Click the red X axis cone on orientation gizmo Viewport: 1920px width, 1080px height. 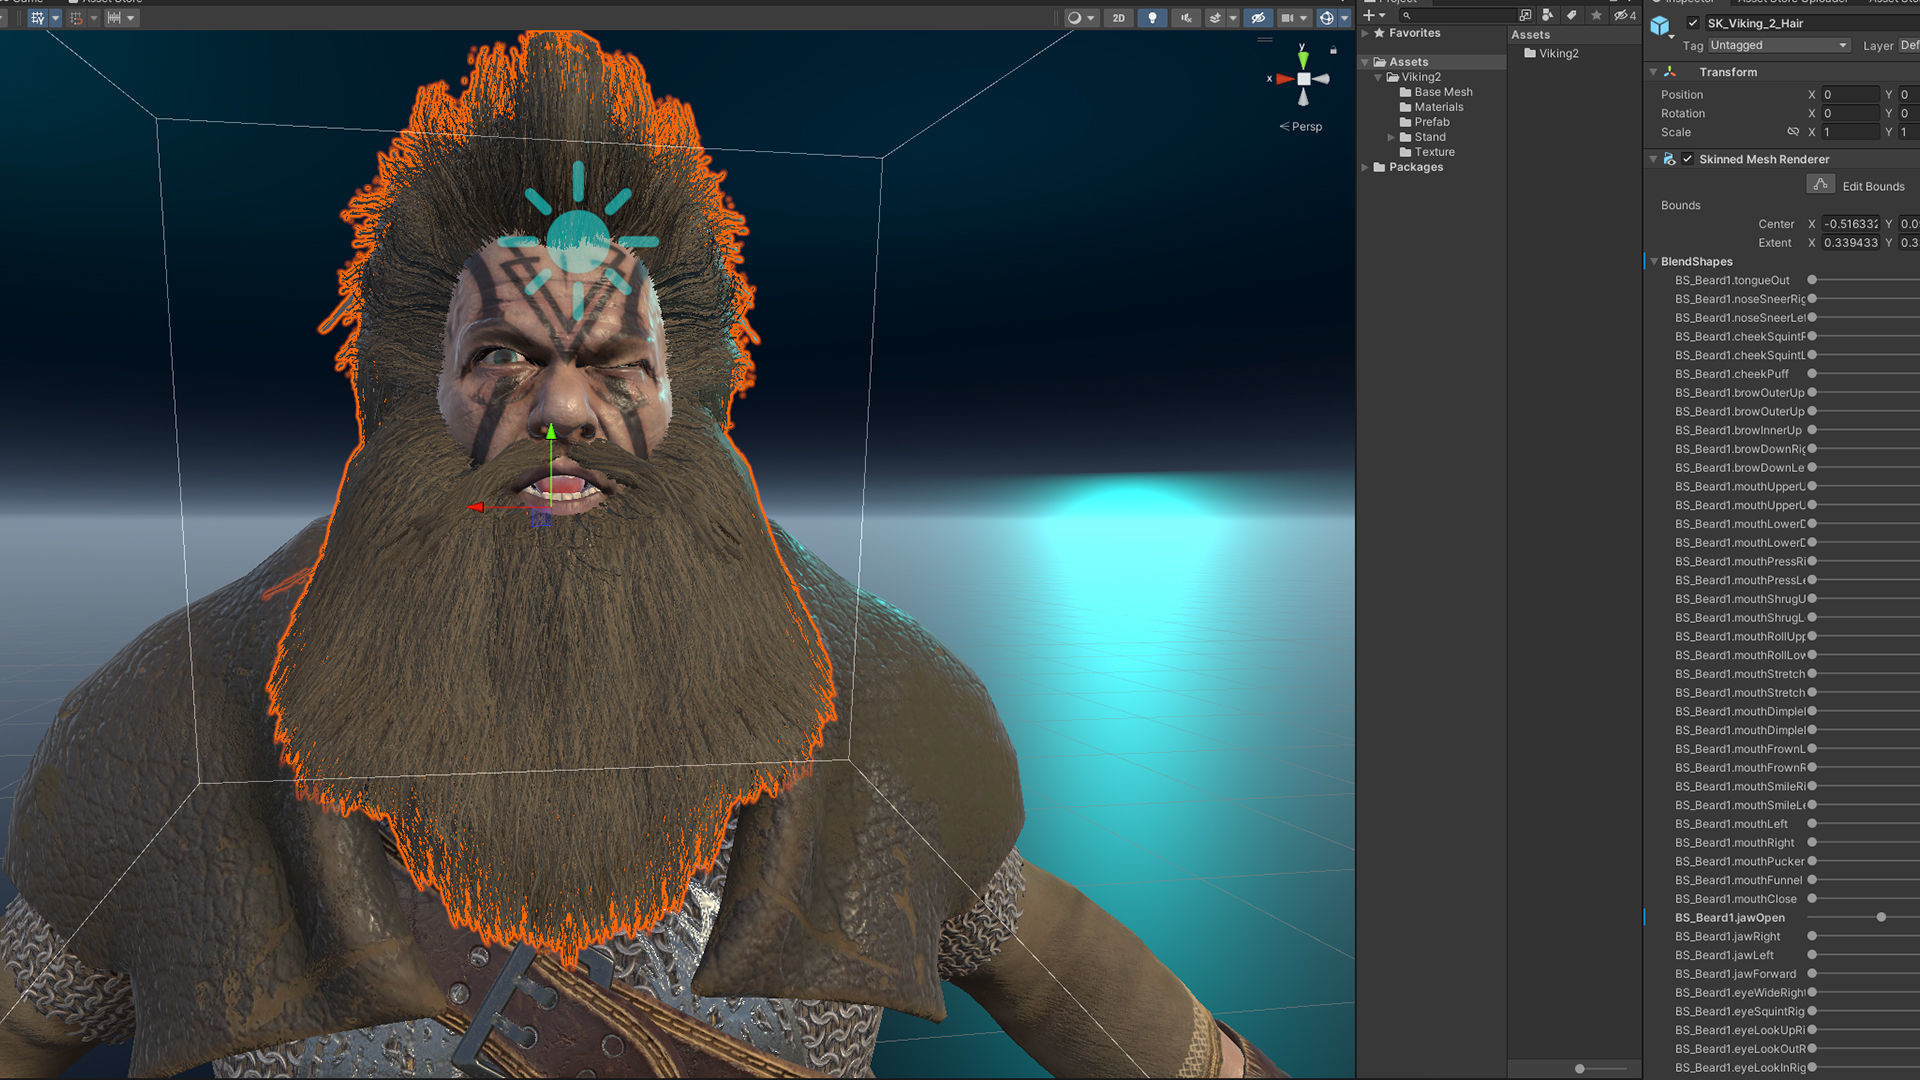(x=1284, y=79)
